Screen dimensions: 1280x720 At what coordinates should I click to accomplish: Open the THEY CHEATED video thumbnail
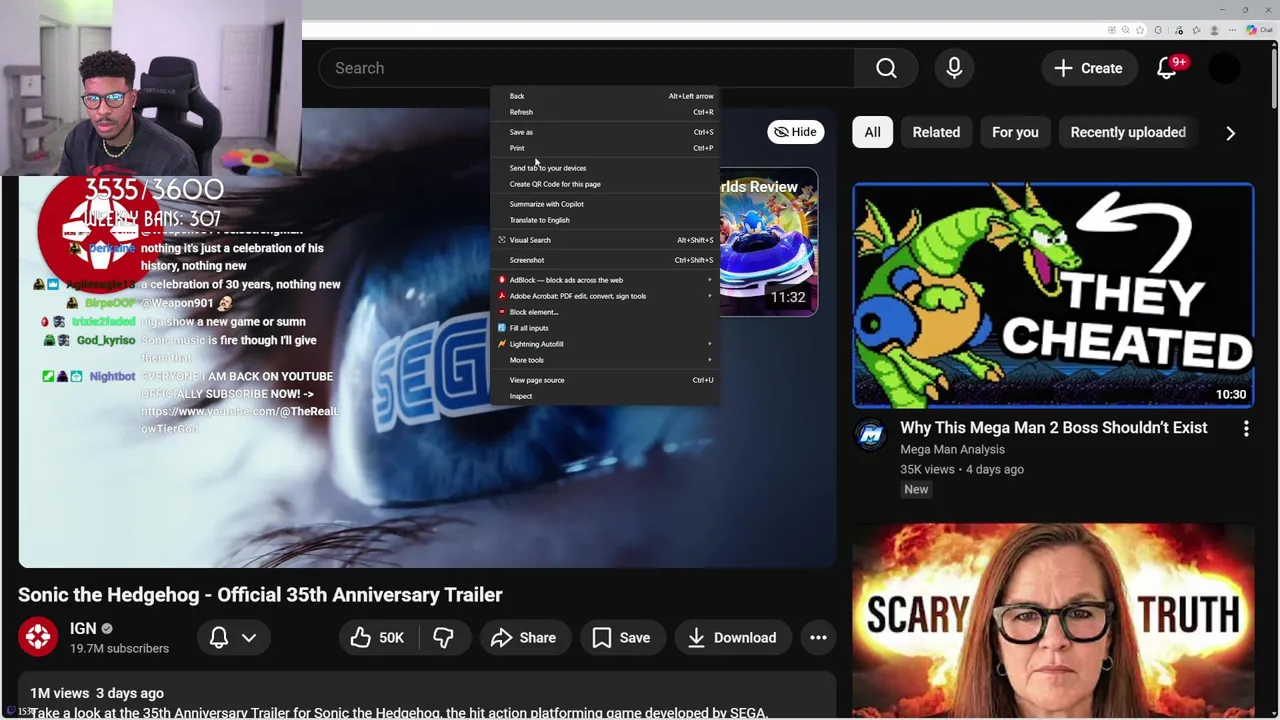[x=1053, y=295]
